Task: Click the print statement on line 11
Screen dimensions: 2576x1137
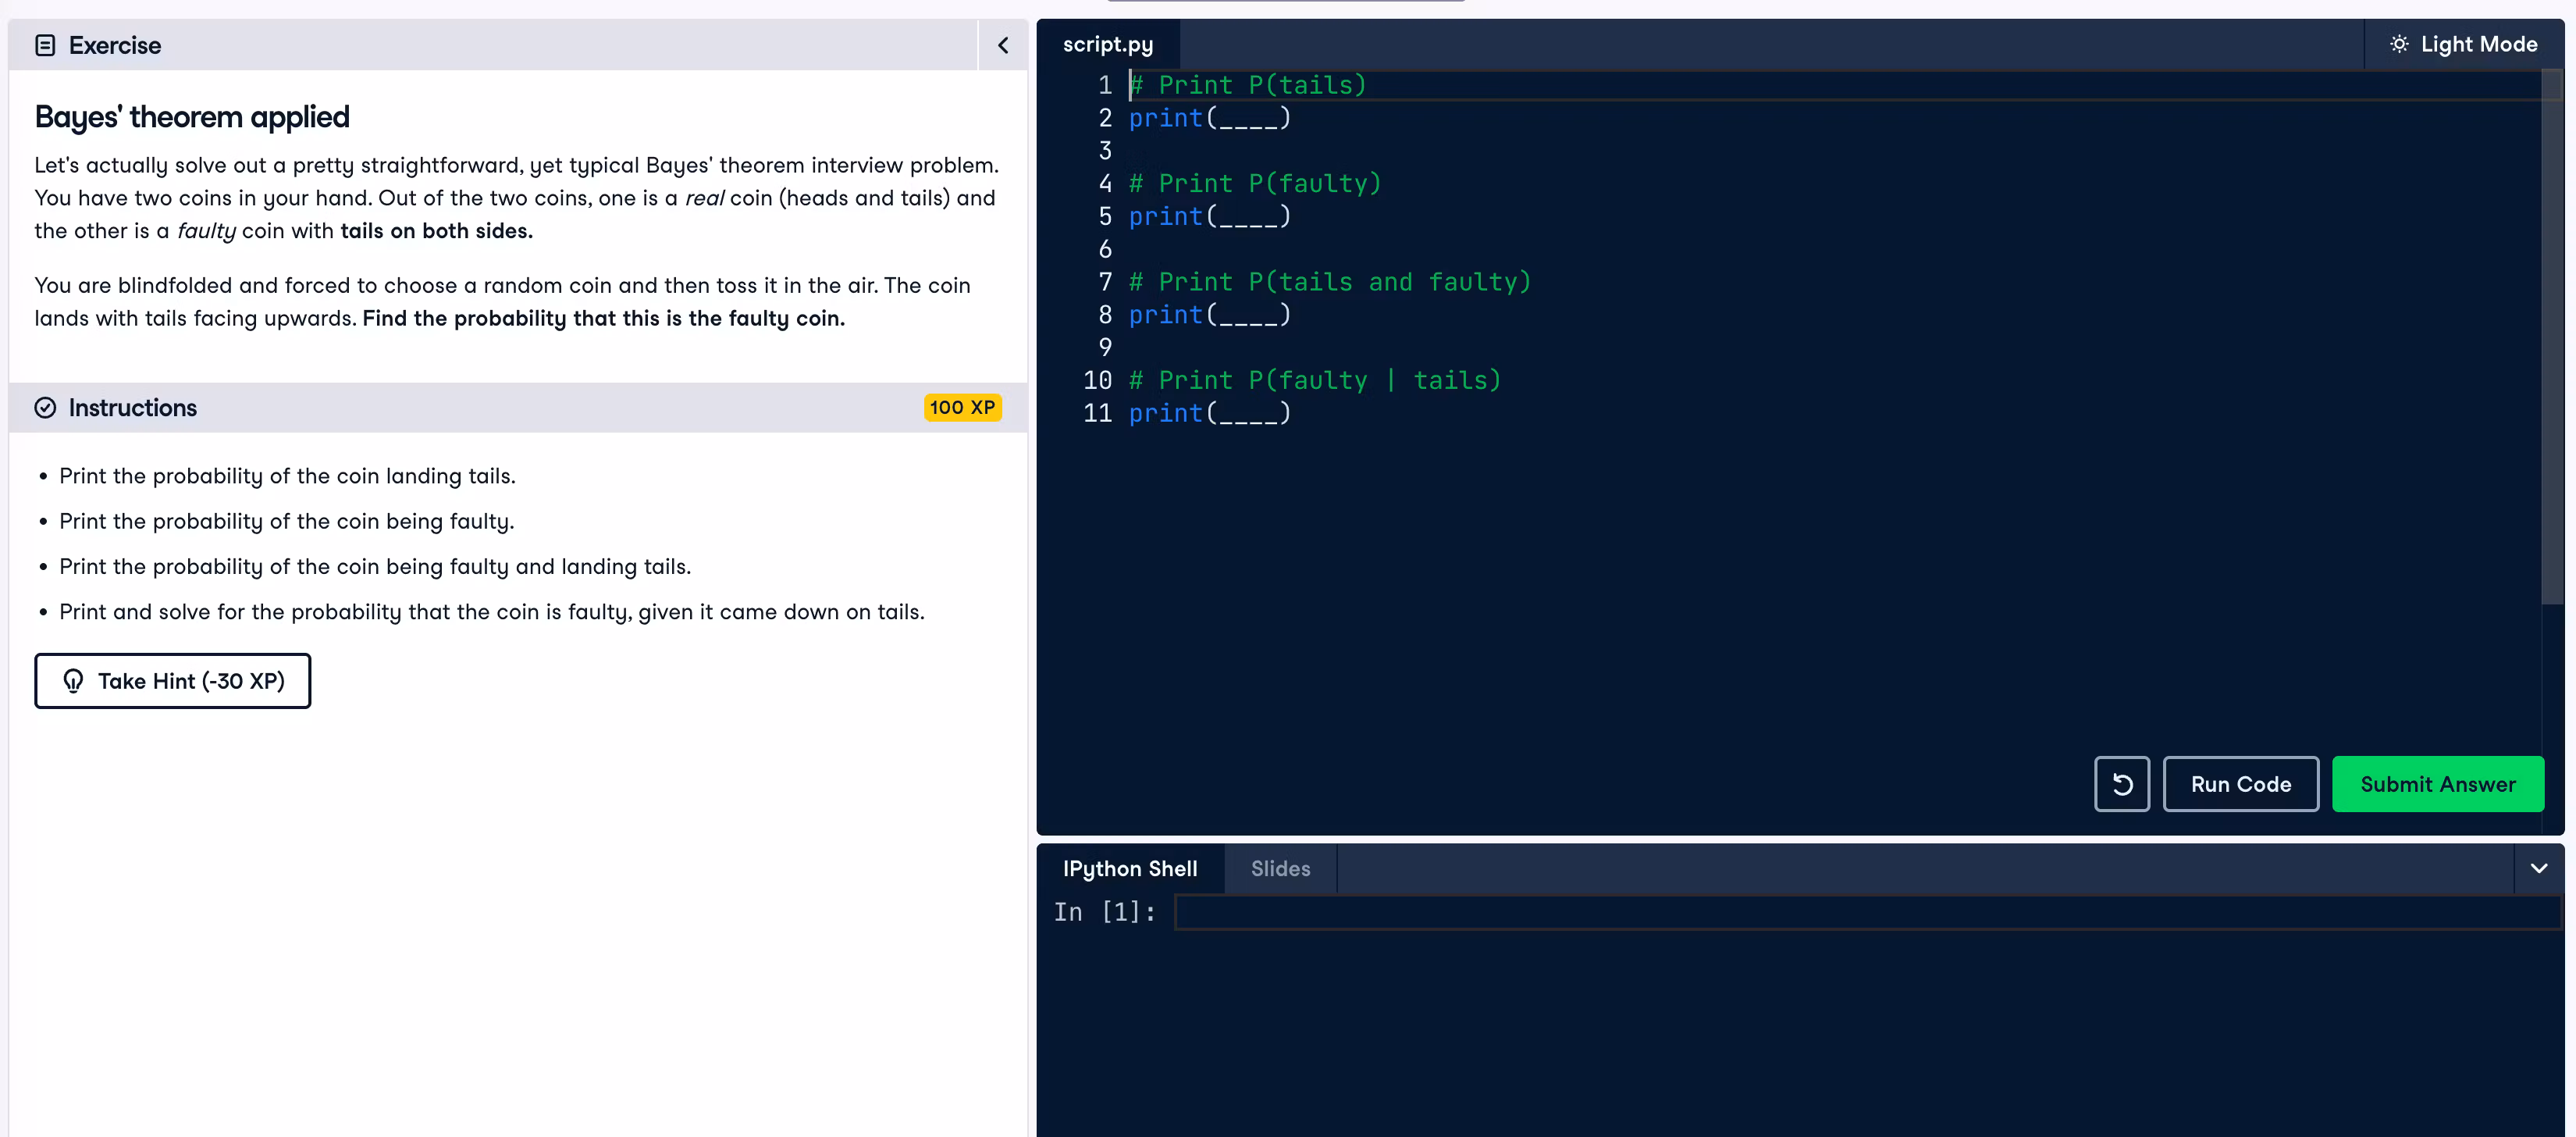Action: coord(1208,413)
